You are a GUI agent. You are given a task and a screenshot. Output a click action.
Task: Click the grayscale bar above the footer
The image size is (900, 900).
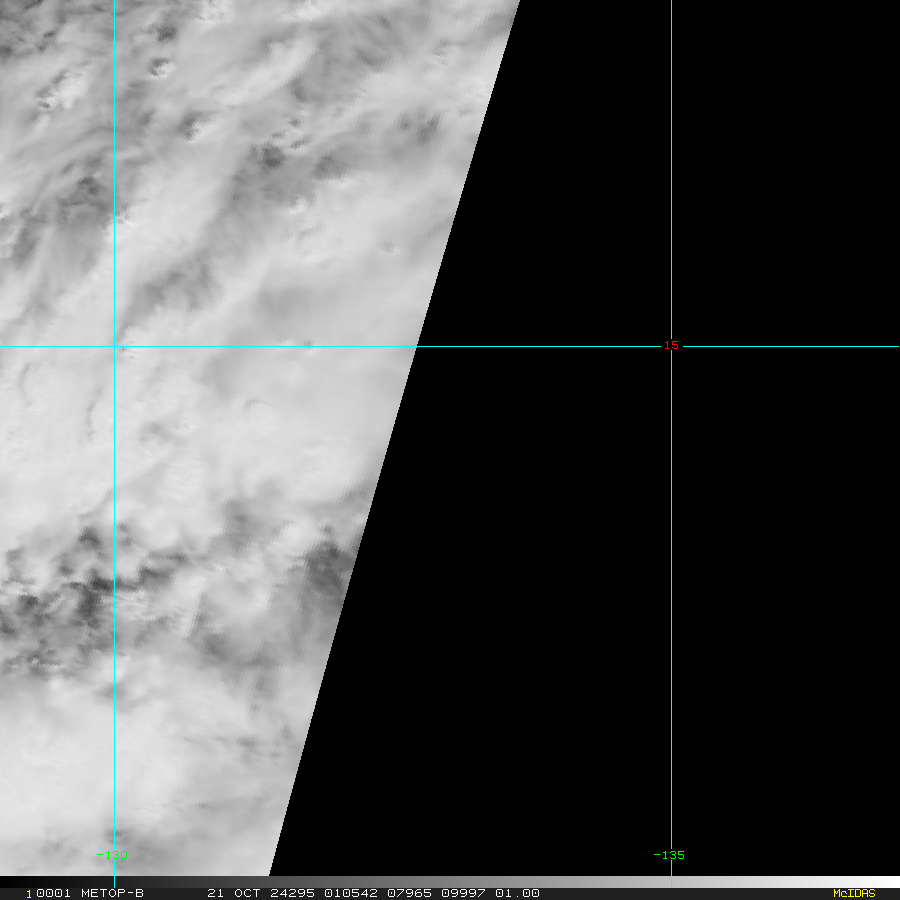point(450,882)
